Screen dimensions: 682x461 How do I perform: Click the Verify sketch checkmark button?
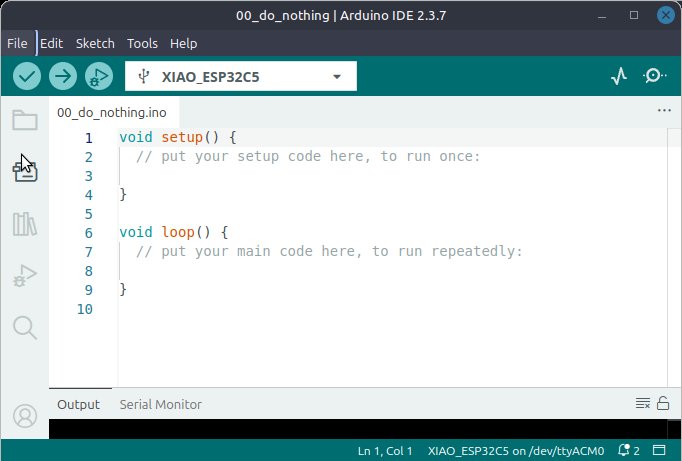27,77
